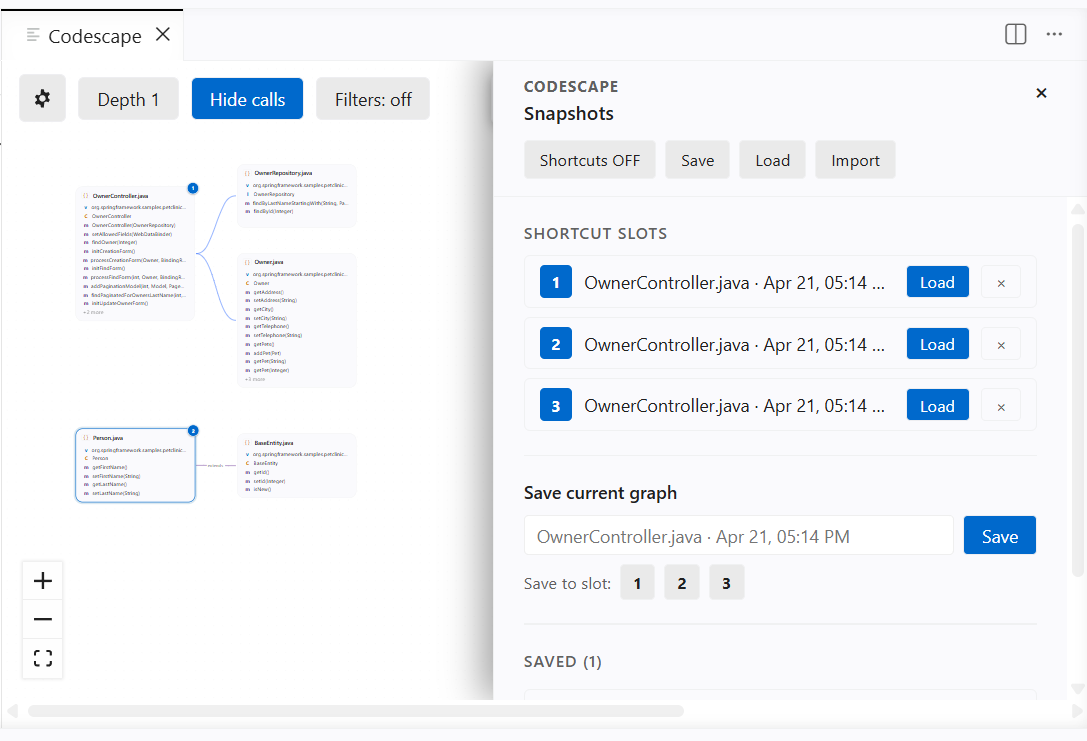Click the Snapshots panel vertical scrollbar
Screen dimensions: 1087x741
click(1077, 401)
